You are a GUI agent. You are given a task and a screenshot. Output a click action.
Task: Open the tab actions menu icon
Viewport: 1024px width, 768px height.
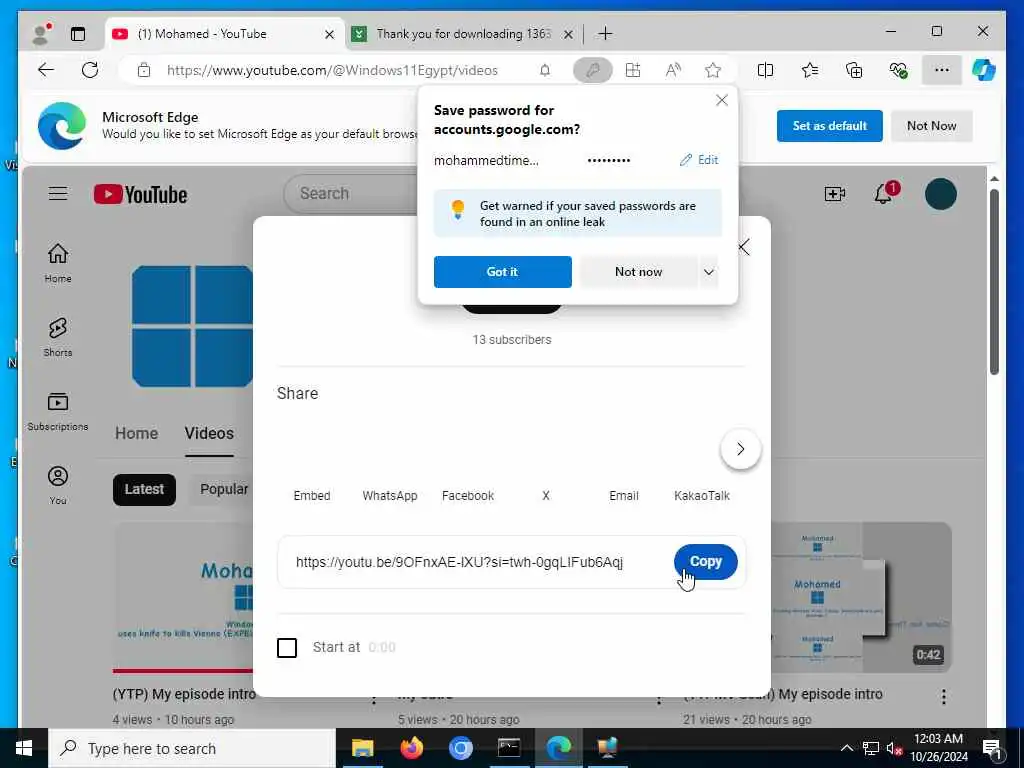point(78,34)
